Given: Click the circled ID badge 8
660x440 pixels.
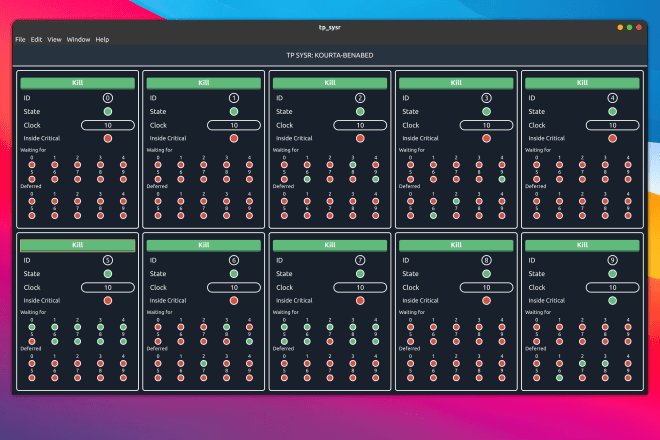Looking at the screenshot, I should point(487,260).
